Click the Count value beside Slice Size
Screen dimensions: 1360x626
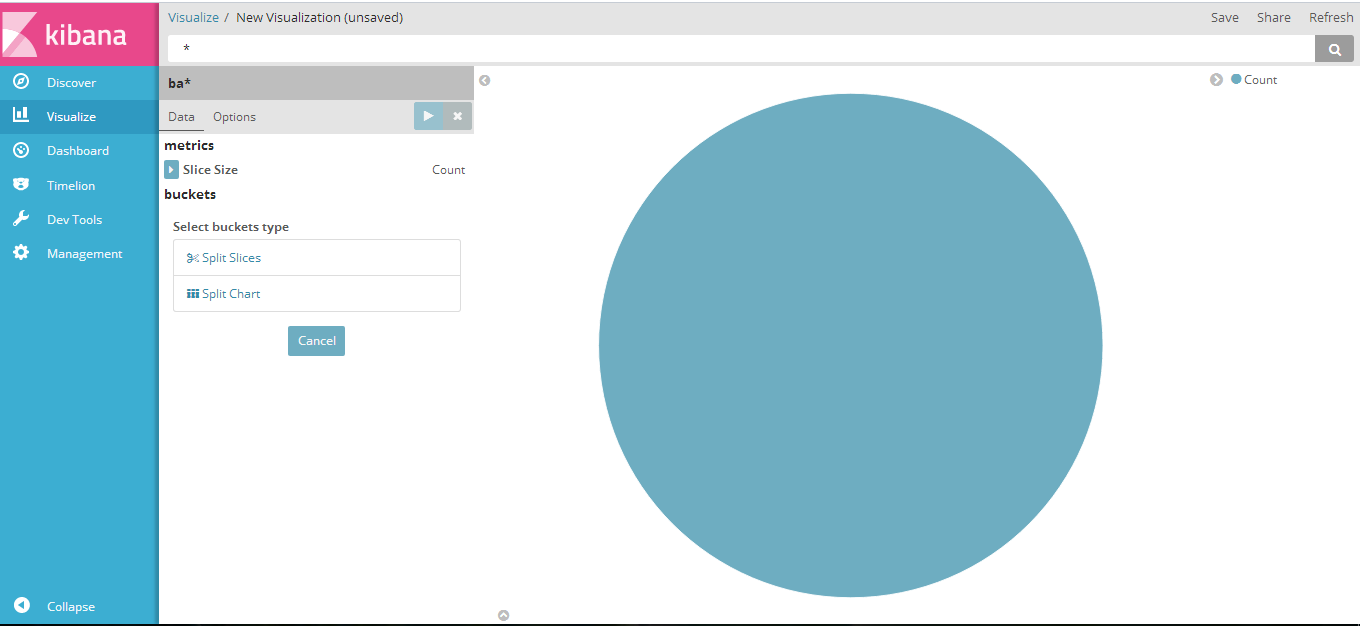448,170
